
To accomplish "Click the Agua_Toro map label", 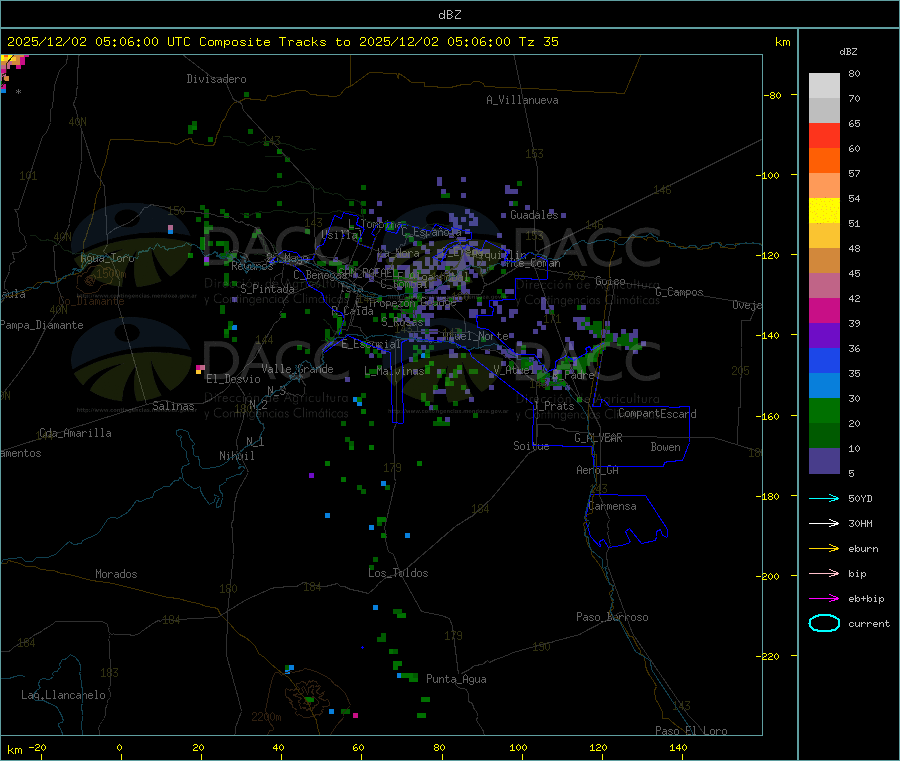I will (x=107, y=258).
